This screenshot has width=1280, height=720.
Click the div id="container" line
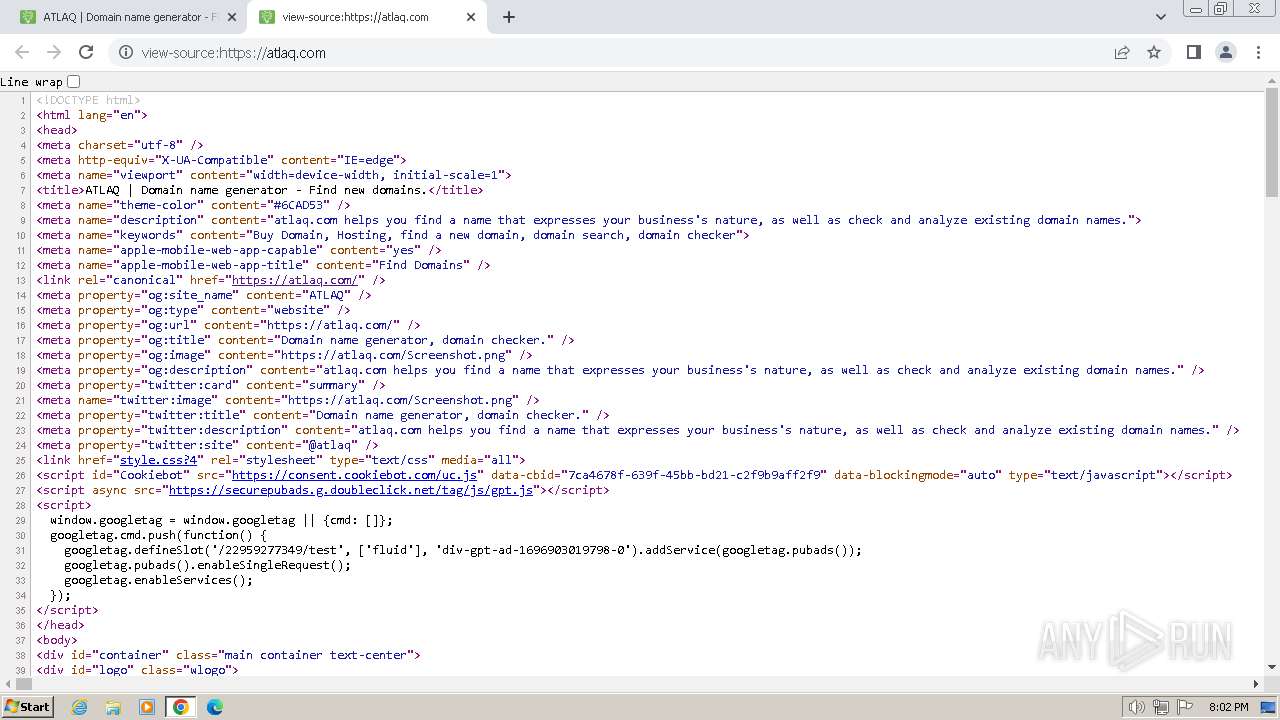click(x=228, y=655)
